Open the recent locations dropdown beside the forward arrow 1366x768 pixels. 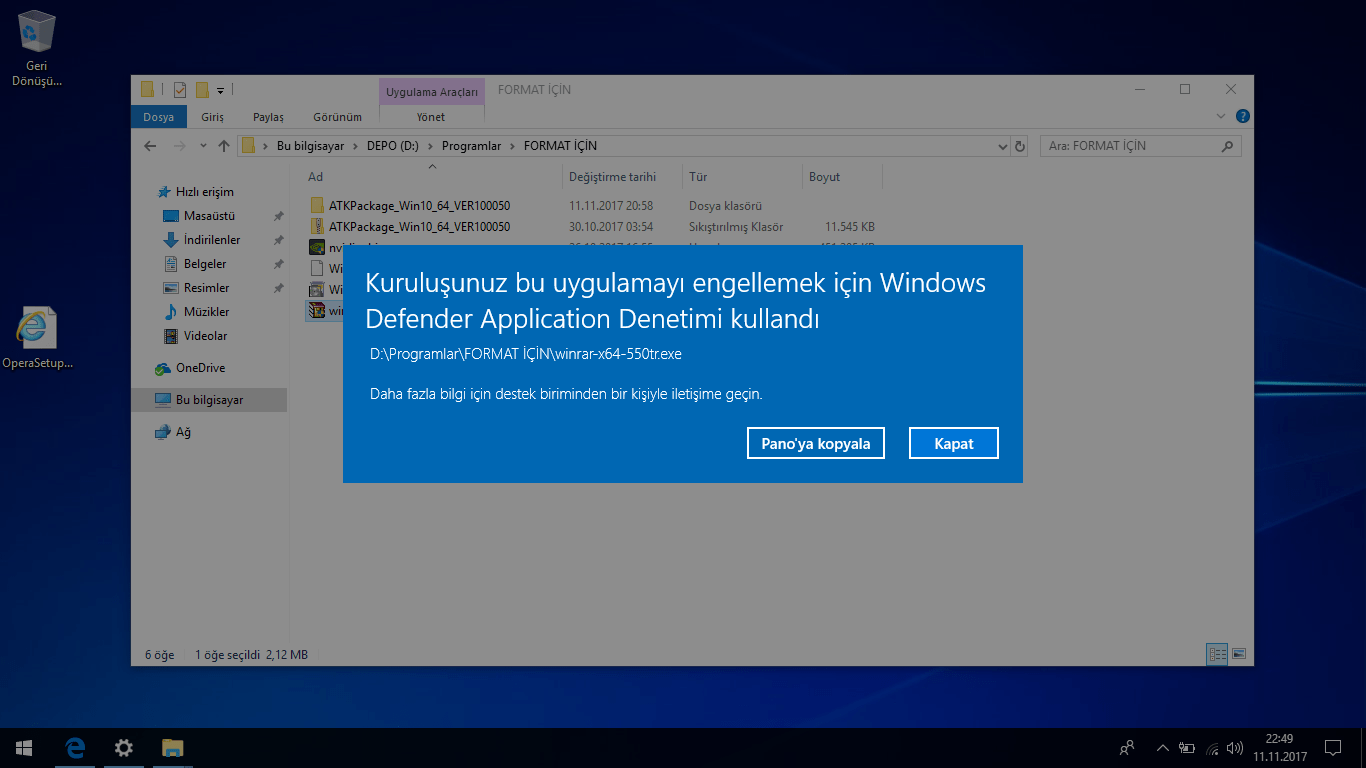(202, 146)
